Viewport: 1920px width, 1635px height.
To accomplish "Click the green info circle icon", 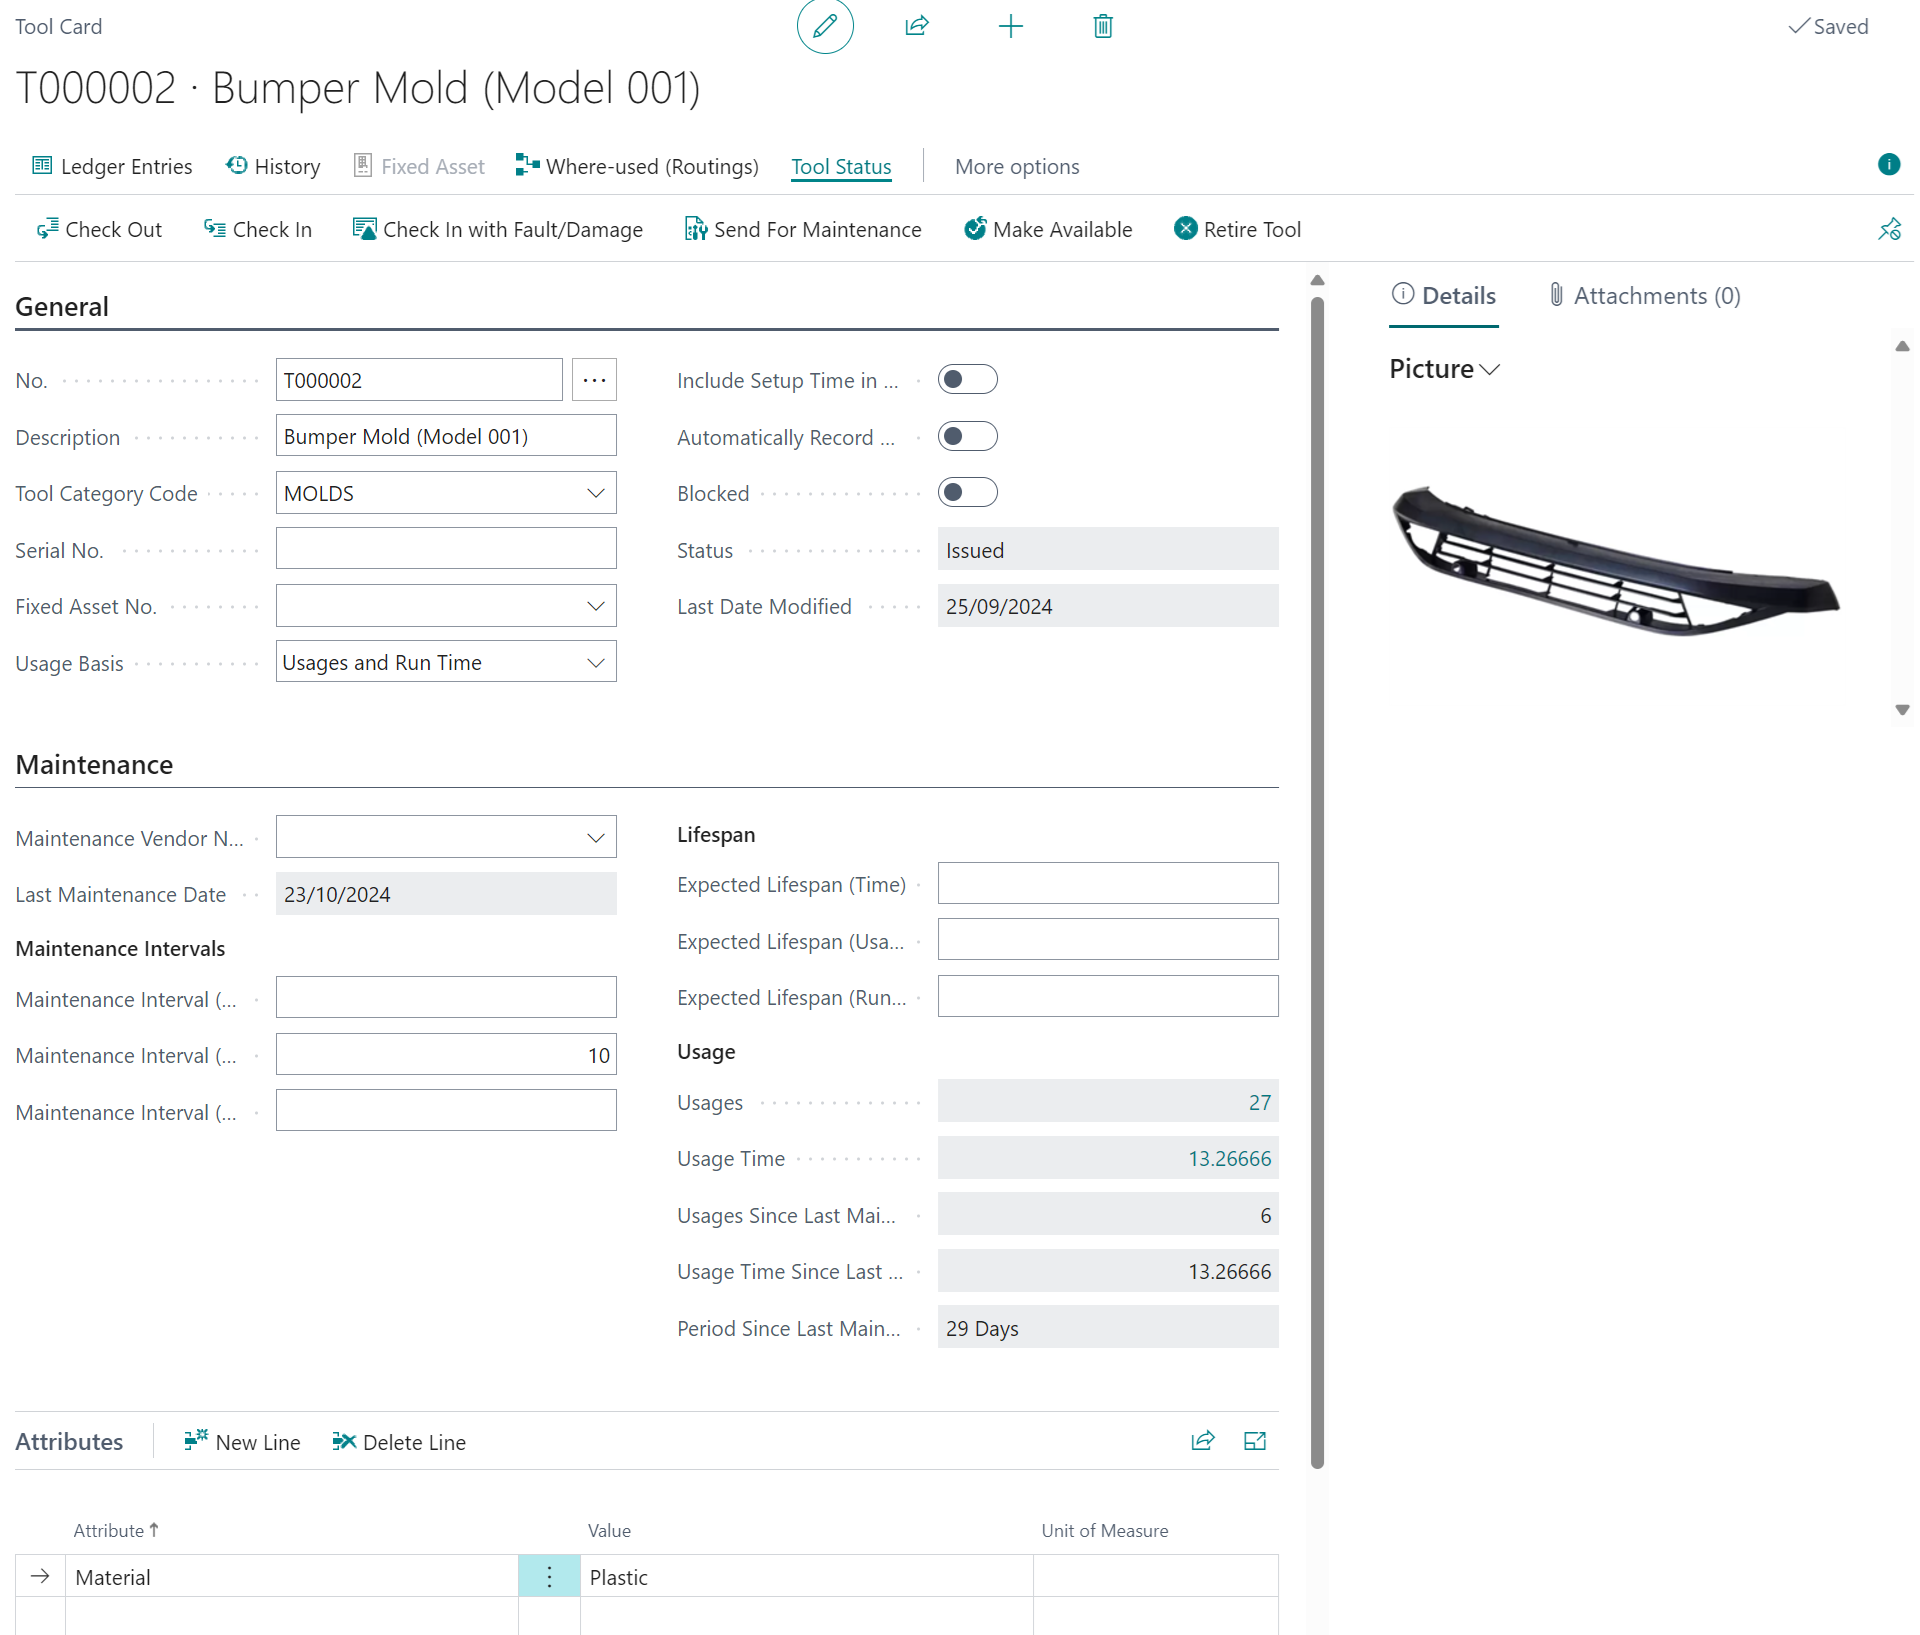I will coord(1888,165).
